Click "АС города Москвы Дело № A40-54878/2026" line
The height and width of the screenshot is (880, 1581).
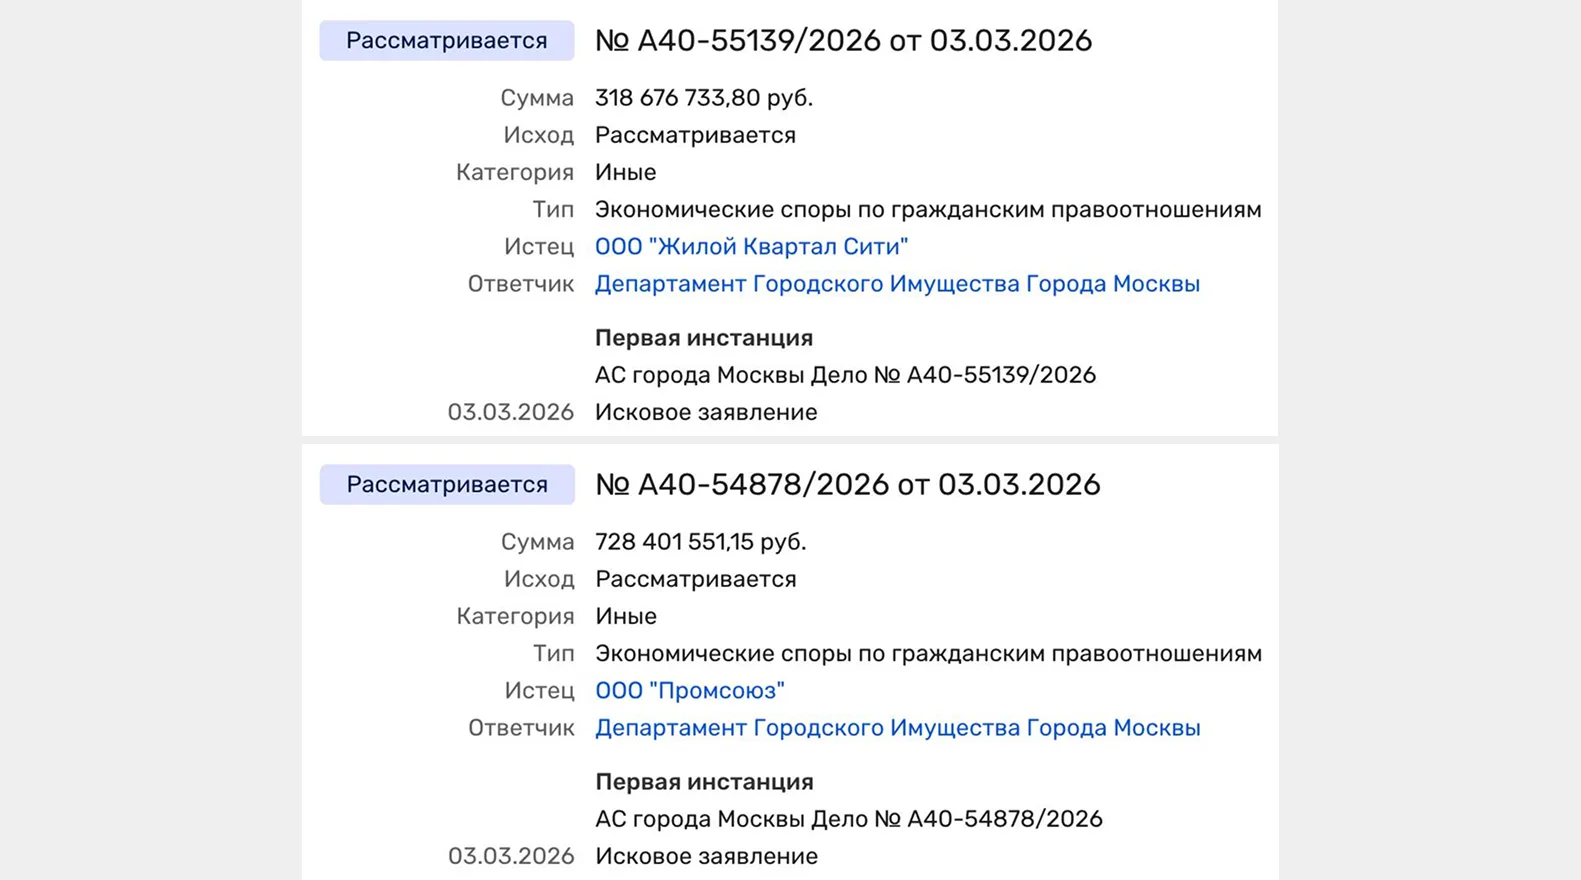tap(848, 819)
